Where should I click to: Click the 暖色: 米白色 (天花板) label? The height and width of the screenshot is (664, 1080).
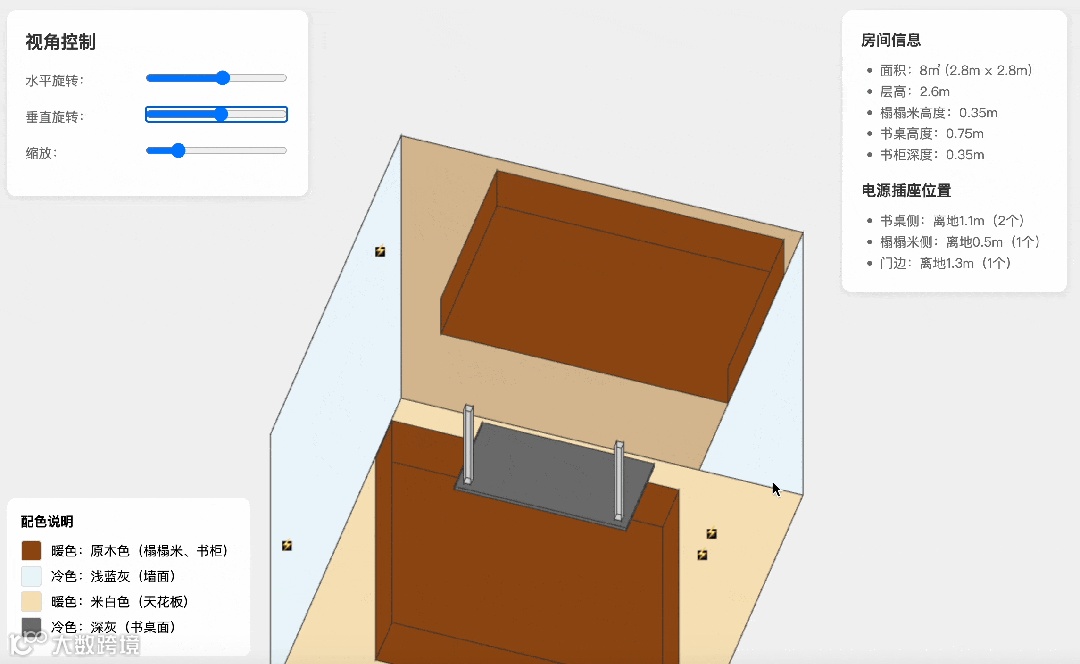120,601
